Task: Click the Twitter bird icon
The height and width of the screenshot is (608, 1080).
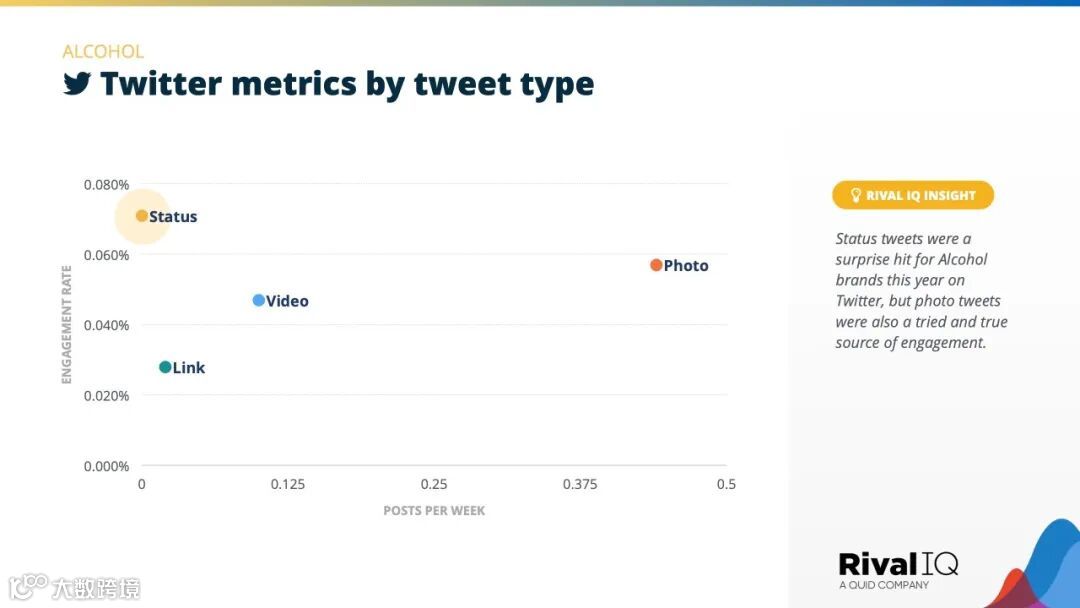Action: coord(76,84)
